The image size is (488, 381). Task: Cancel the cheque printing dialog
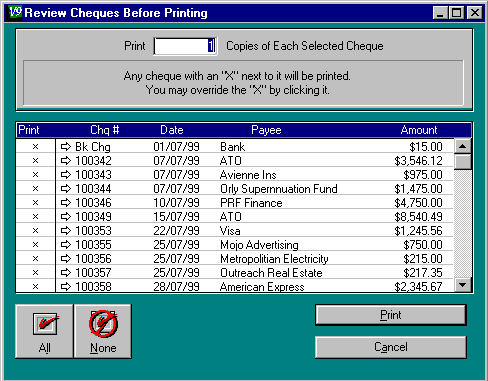391,347
